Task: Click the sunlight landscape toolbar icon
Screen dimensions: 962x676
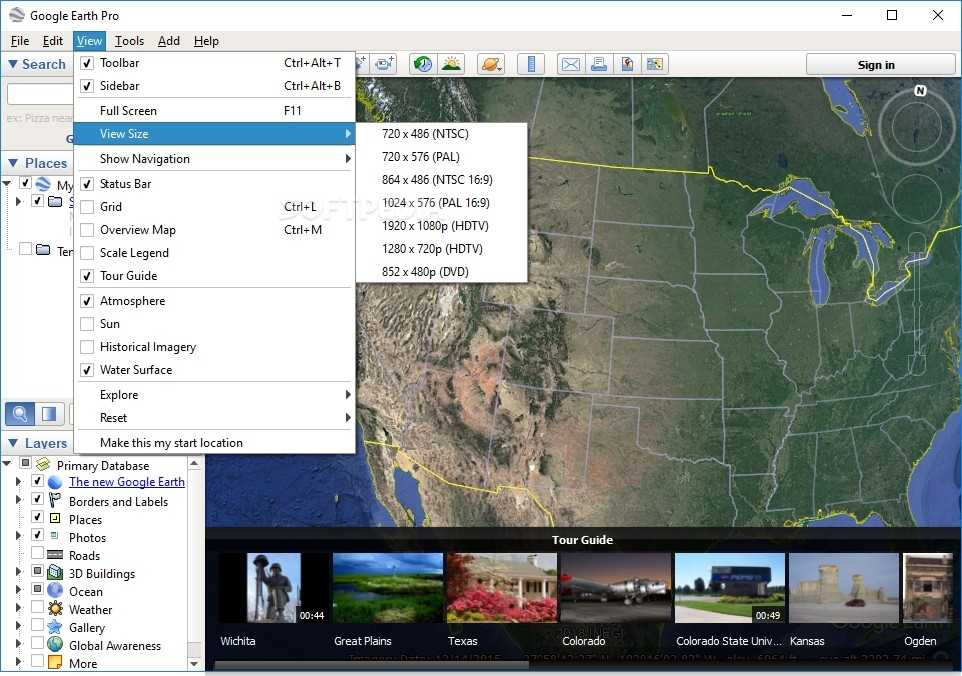Action: pos(452,64)
